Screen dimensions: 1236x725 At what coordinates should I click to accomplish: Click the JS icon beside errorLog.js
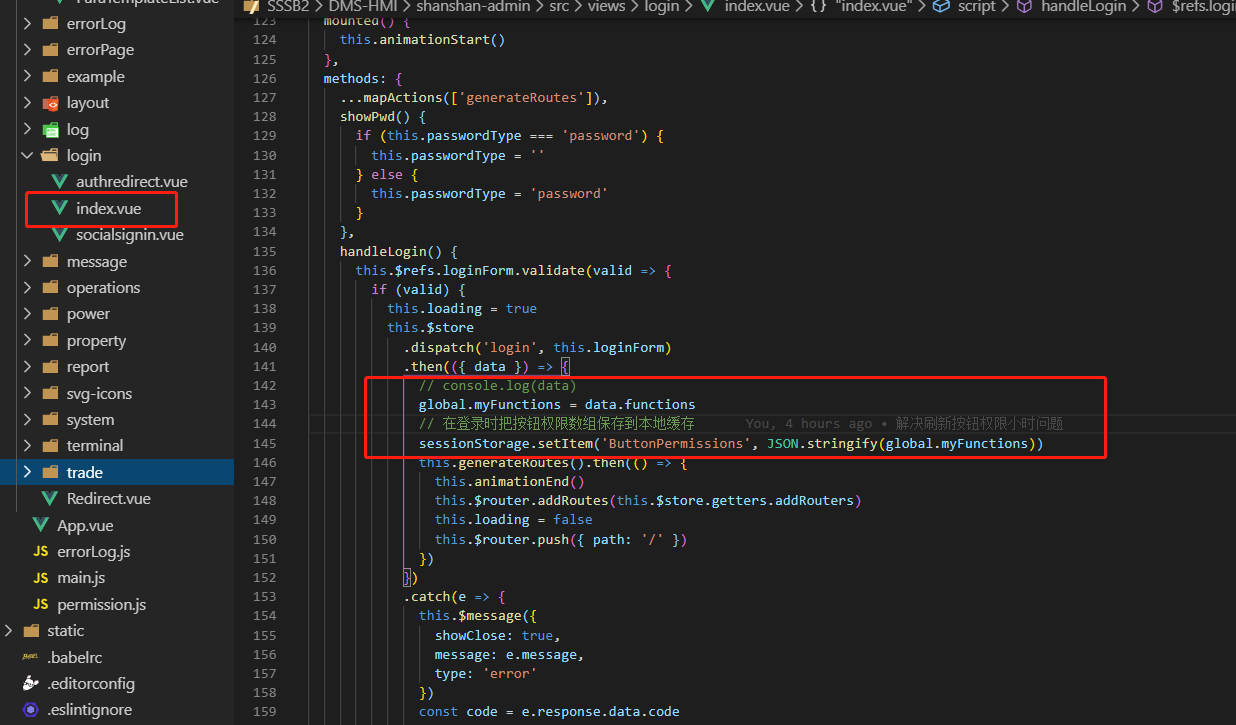41,551
